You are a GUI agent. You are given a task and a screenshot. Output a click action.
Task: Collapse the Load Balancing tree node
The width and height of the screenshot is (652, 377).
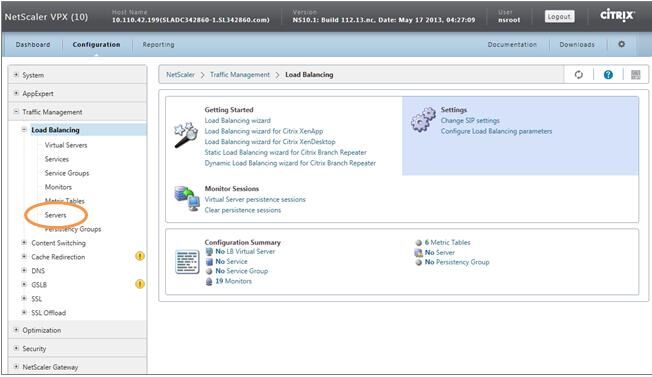[24, 130]
